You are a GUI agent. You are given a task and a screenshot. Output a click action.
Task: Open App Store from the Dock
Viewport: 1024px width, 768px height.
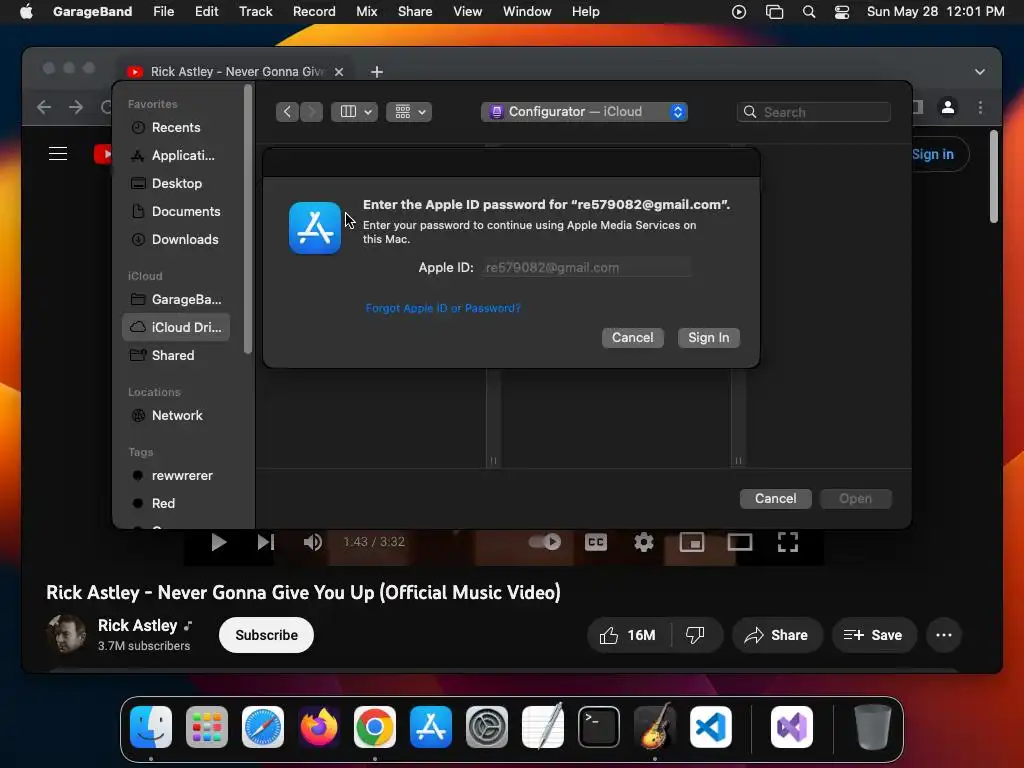click(431, 727)
